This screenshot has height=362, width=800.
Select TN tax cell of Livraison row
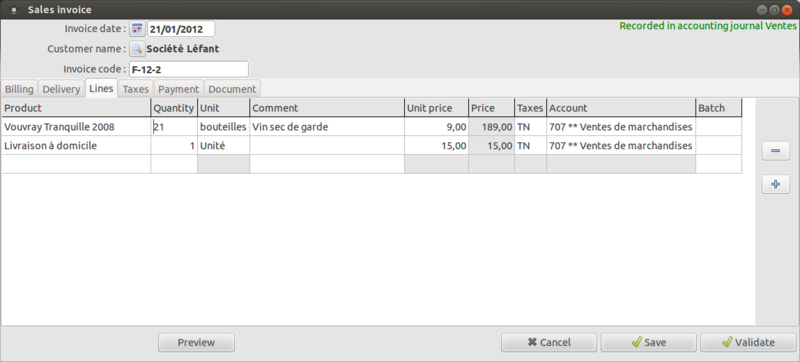point(531,146)
